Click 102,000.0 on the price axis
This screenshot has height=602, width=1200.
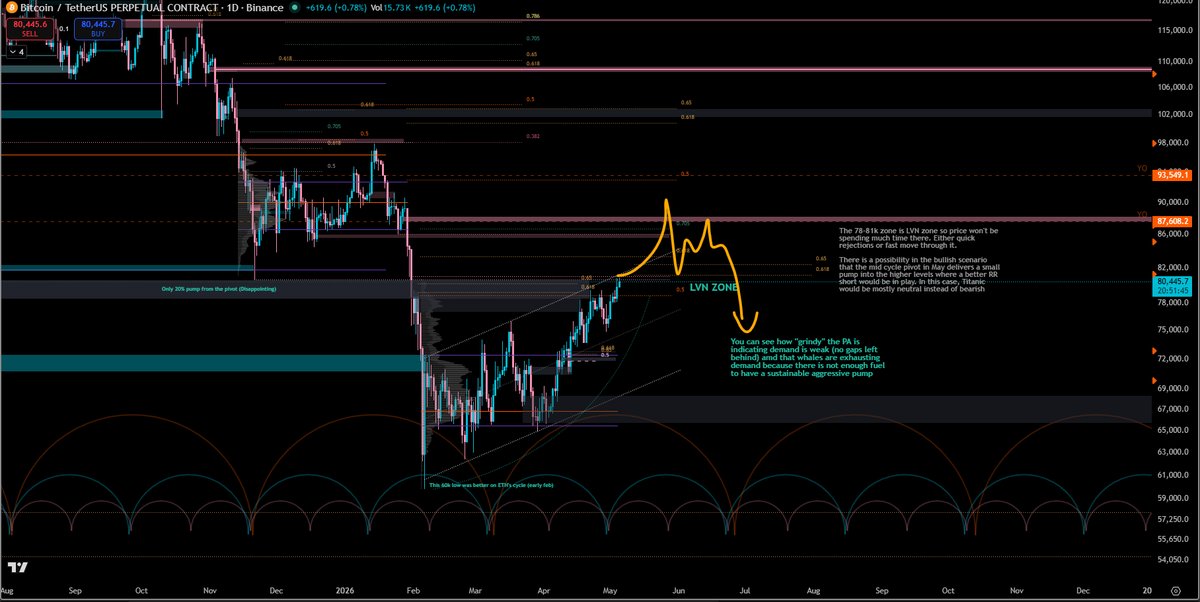1176,113
